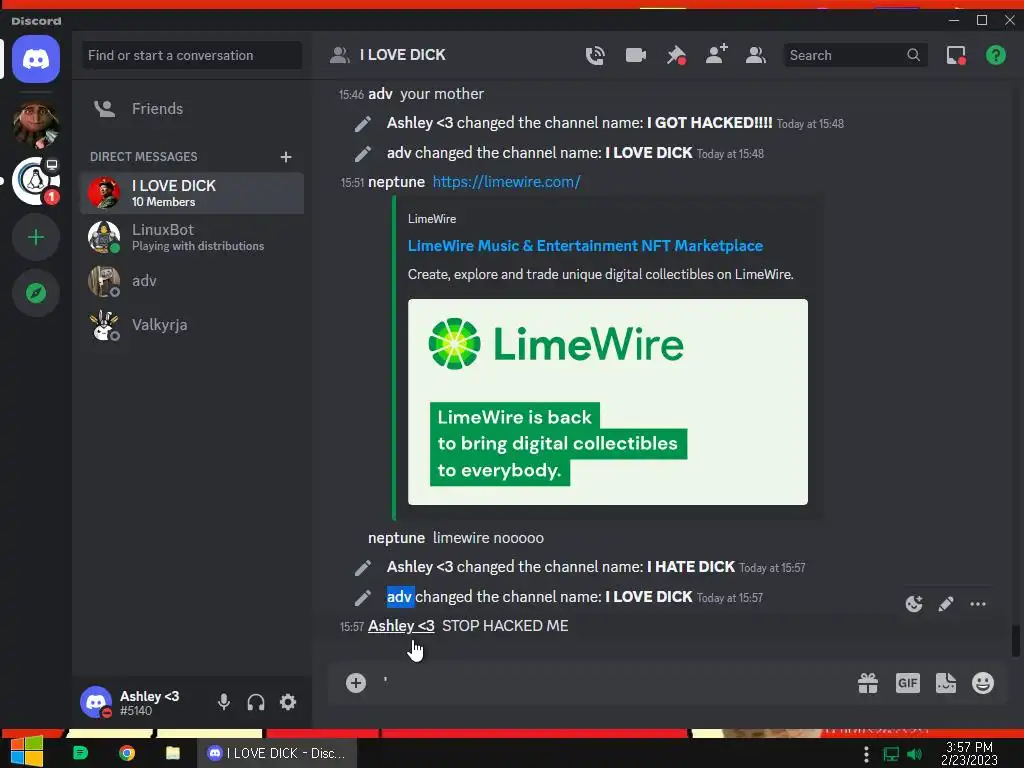Open Ashley <3 user panel avatar
Screen dimensions: 1024x768
point(97,702)
